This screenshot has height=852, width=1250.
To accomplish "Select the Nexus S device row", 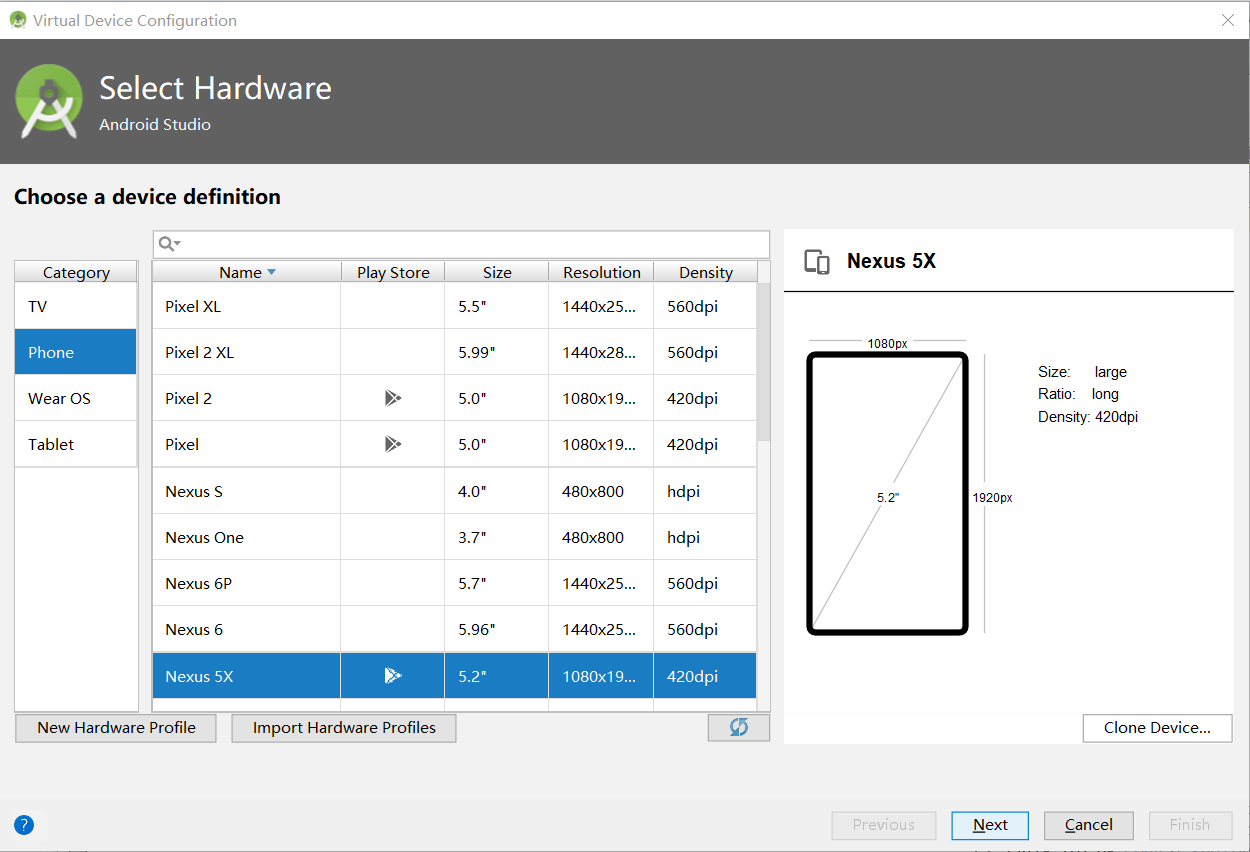I will (455, 491).
